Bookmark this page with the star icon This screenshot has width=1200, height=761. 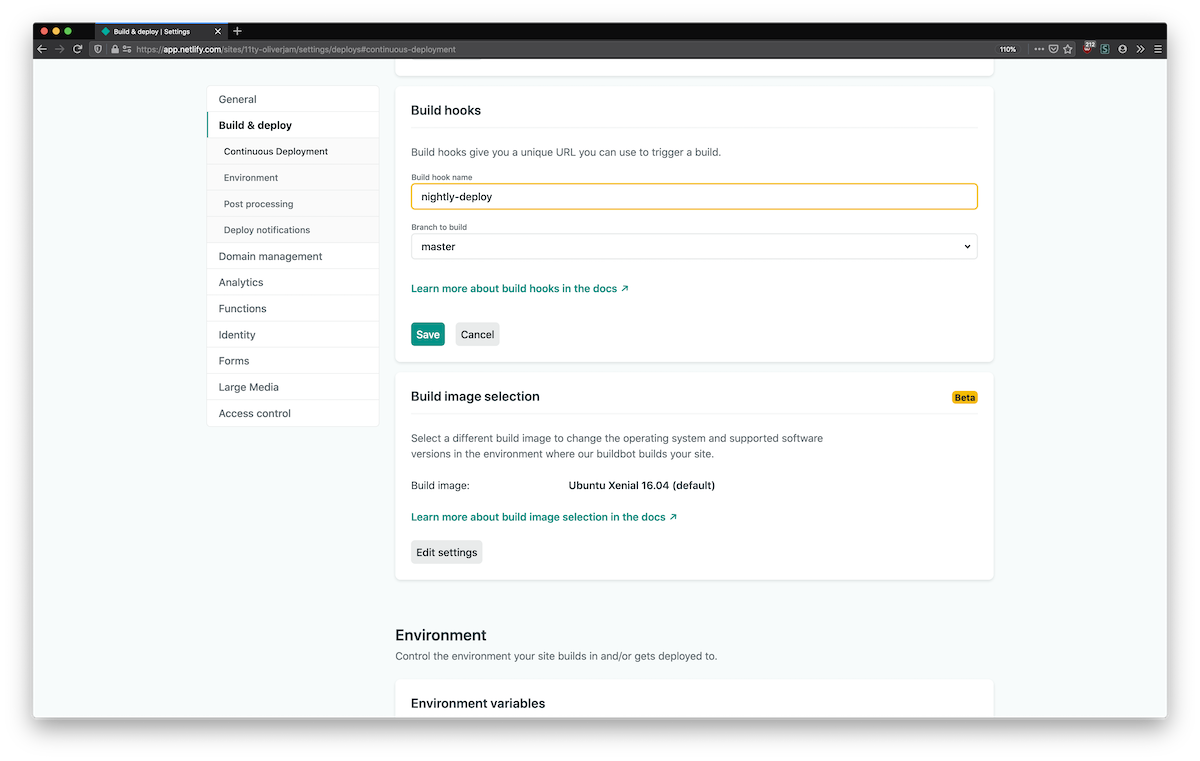coord(1068,49)
